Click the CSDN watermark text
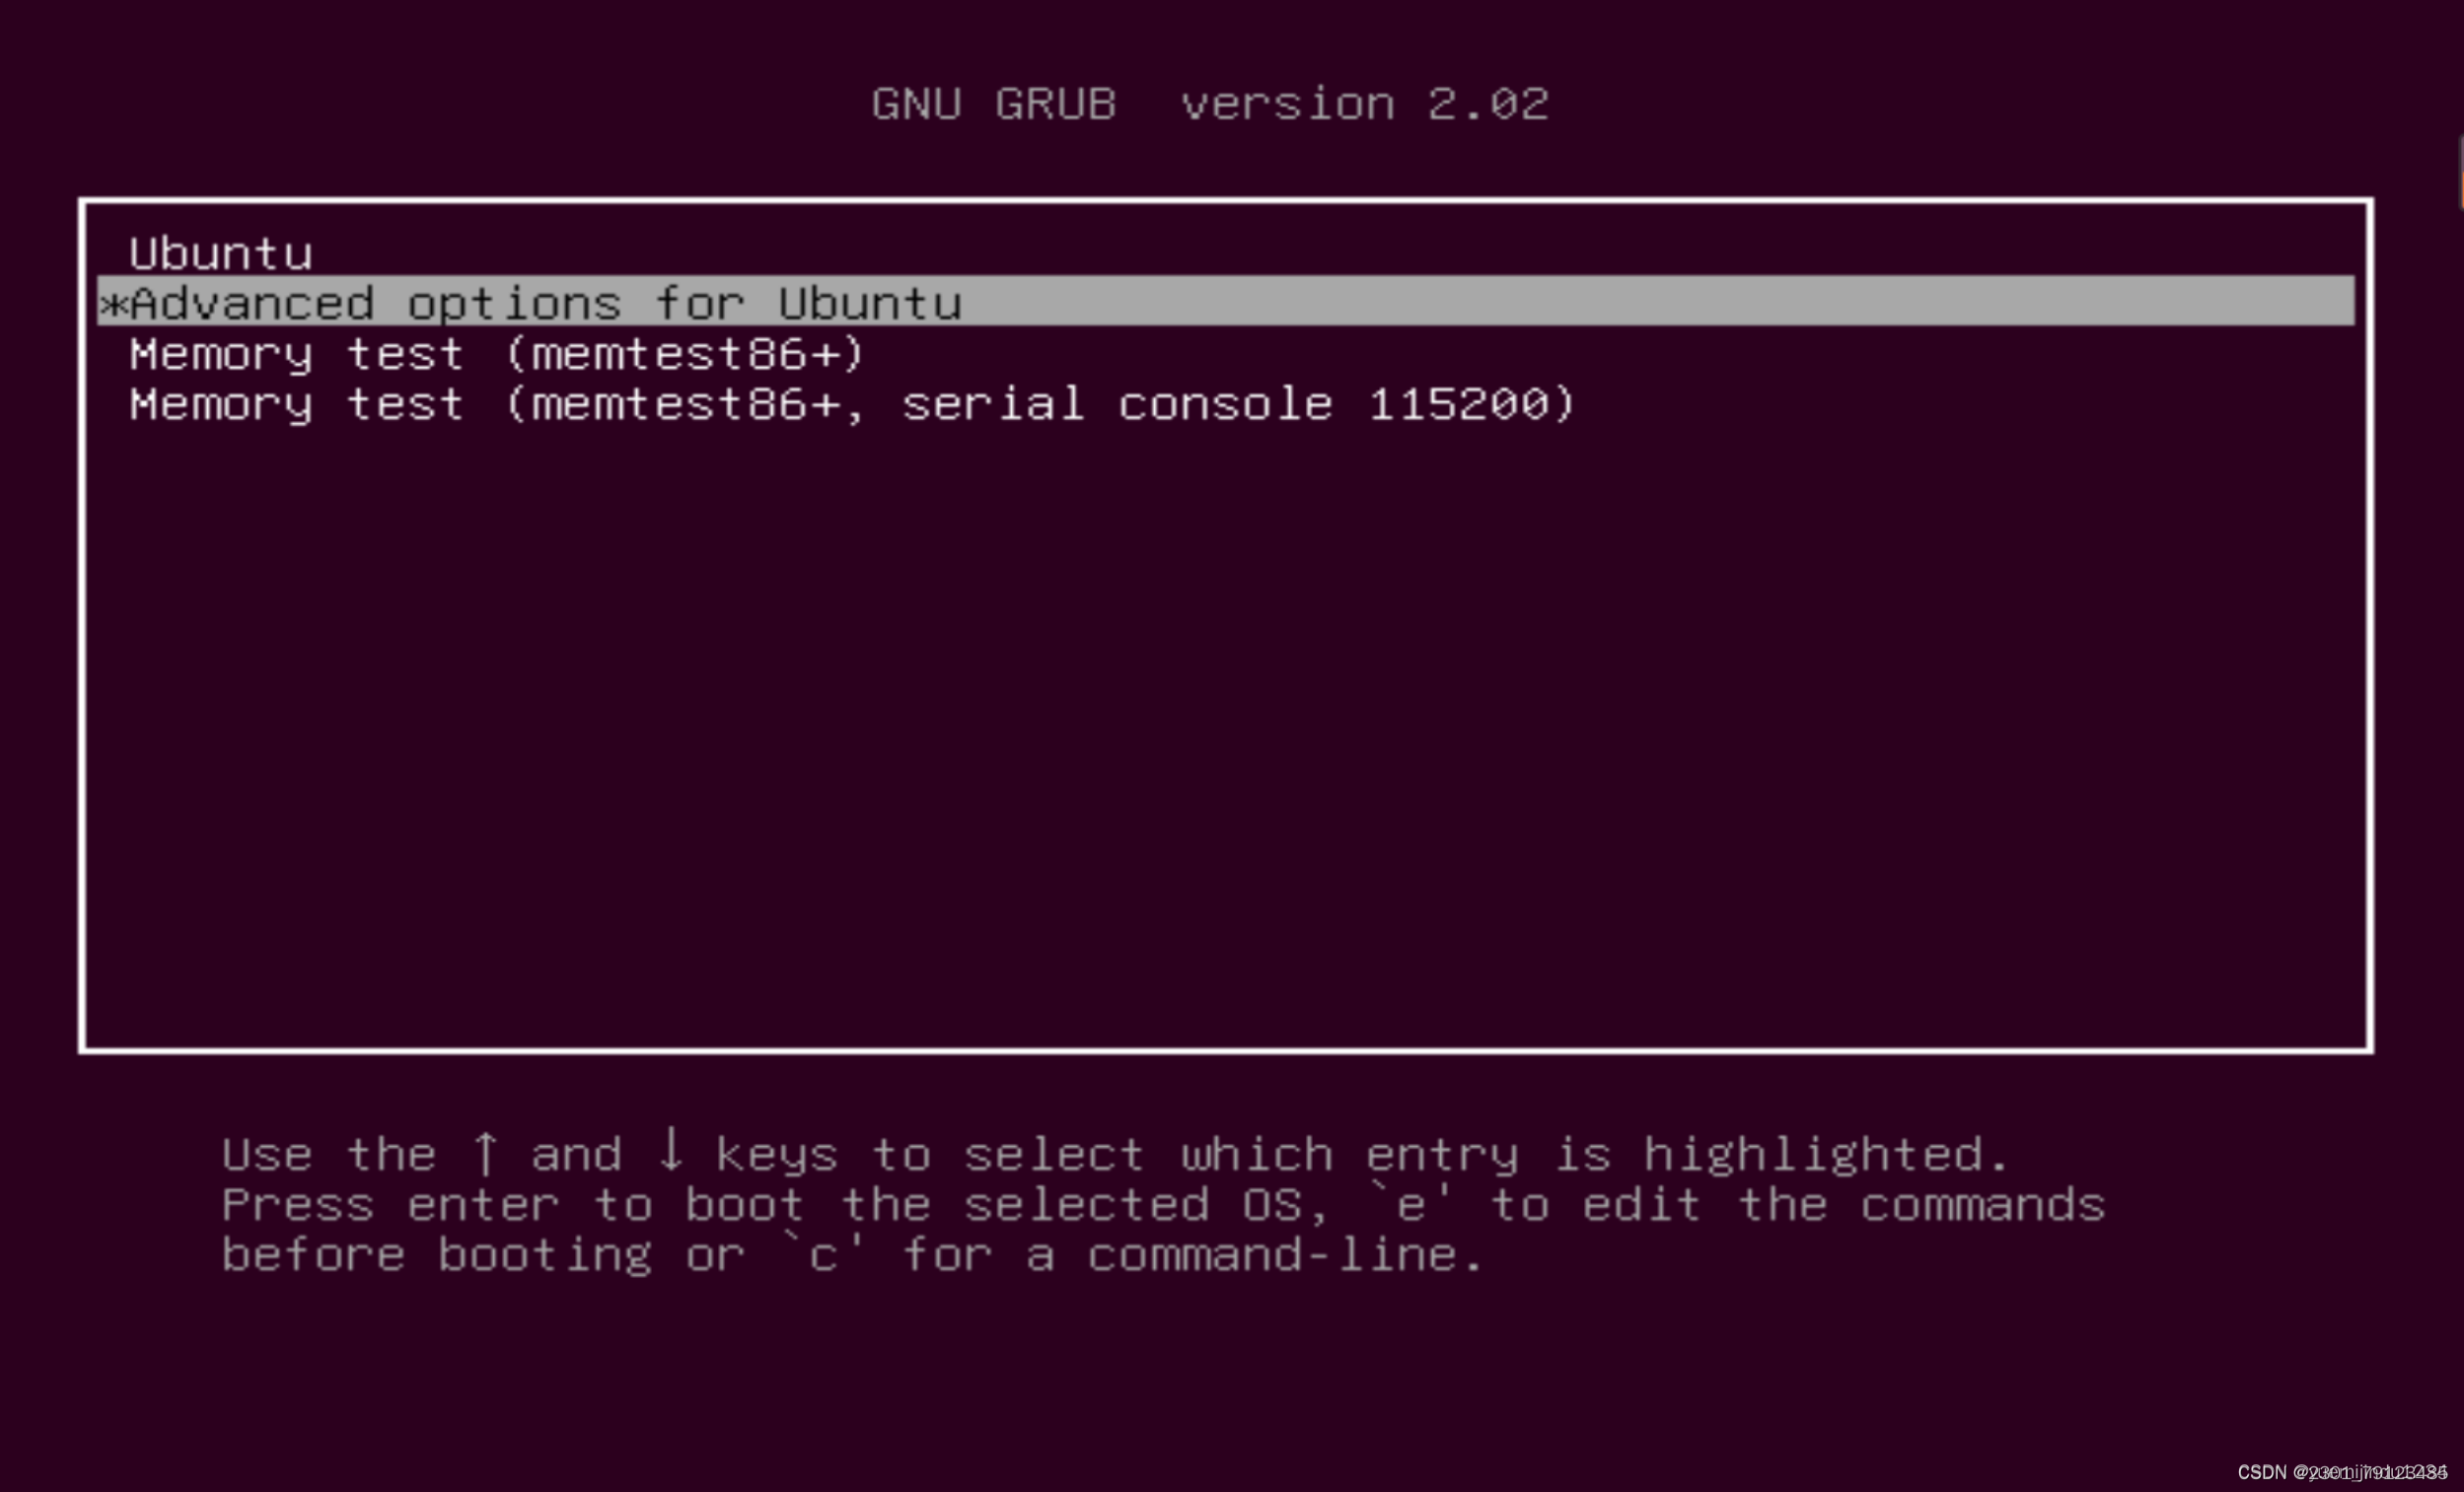2464x1492 pixels. click(x=2342, y=1472)
